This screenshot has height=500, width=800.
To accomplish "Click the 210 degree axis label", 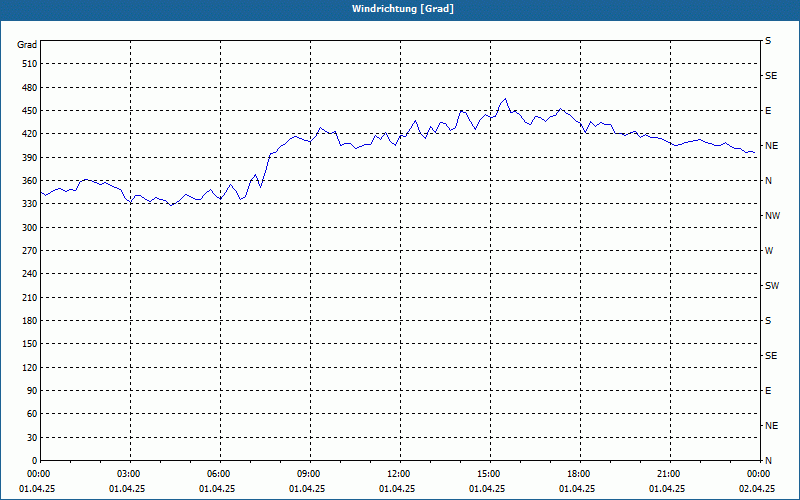I will 30,297.
